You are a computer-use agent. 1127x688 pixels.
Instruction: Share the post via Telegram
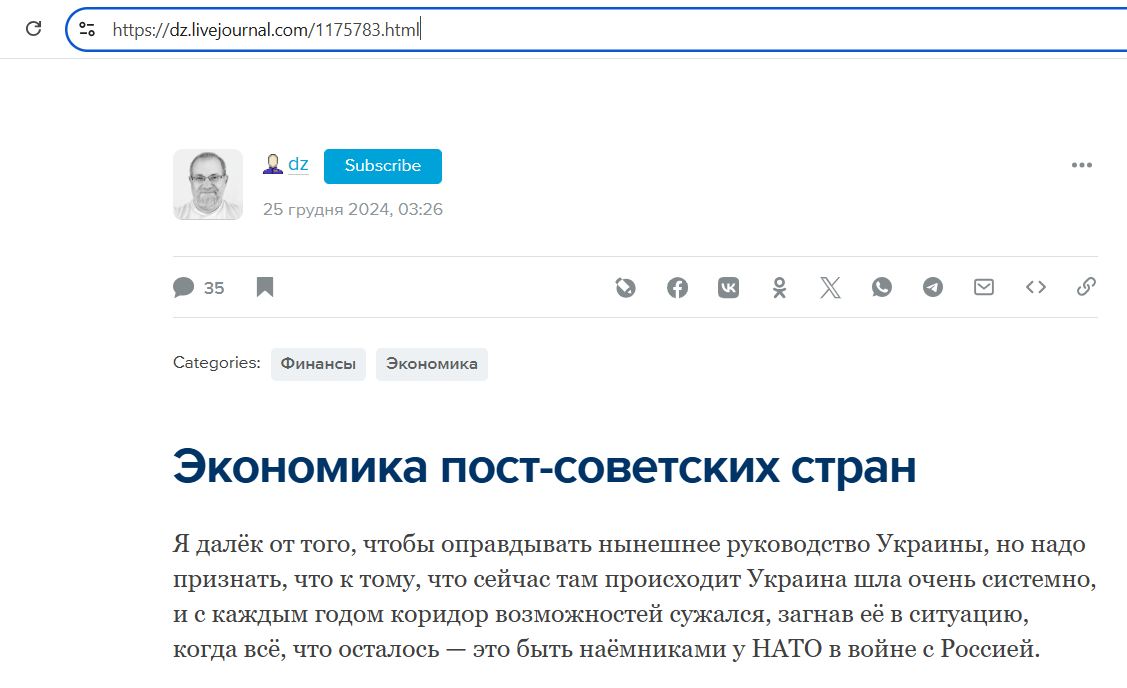[932, 288]
